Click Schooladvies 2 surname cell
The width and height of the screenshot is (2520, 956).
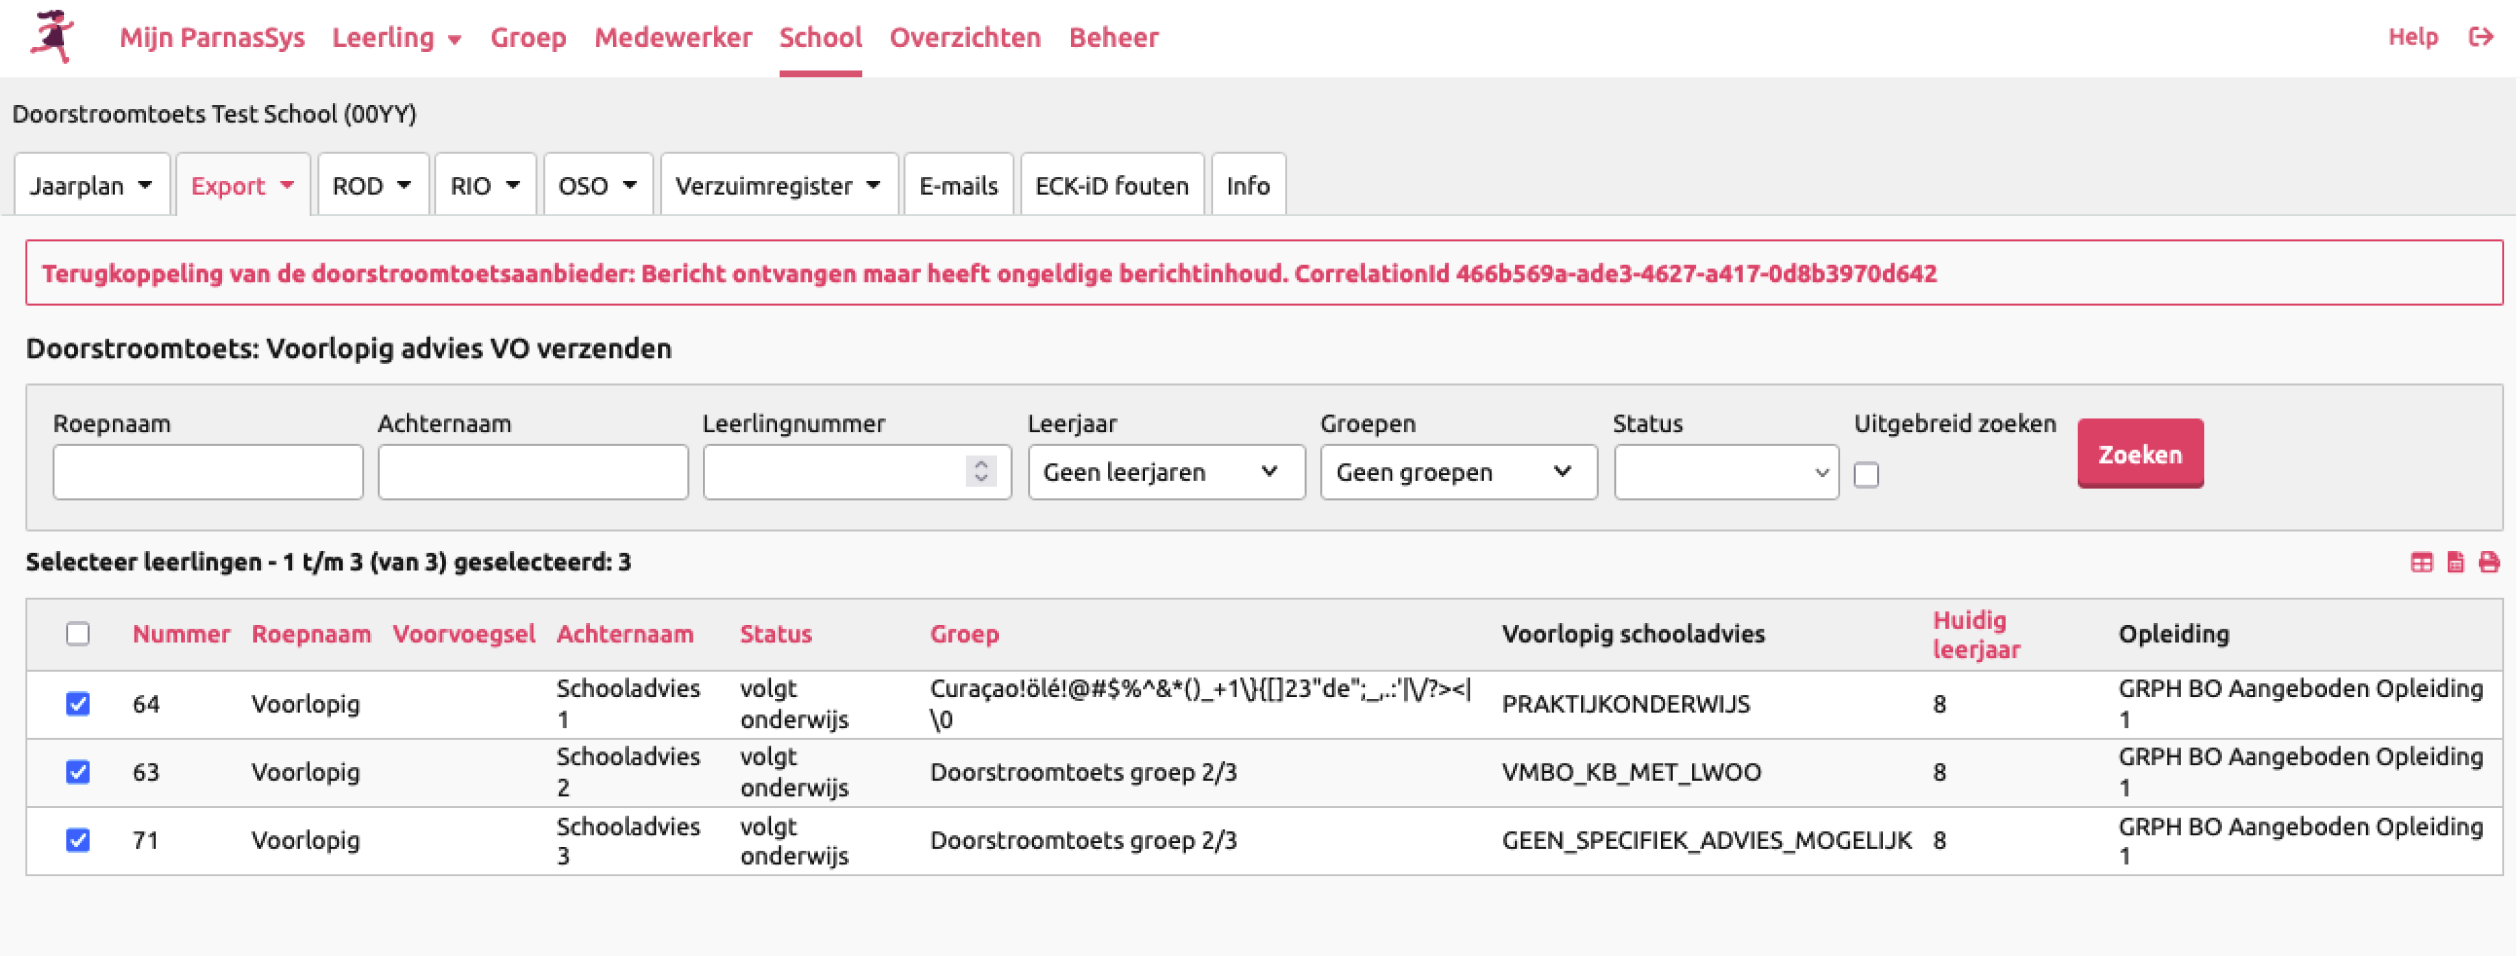[629, 773]
